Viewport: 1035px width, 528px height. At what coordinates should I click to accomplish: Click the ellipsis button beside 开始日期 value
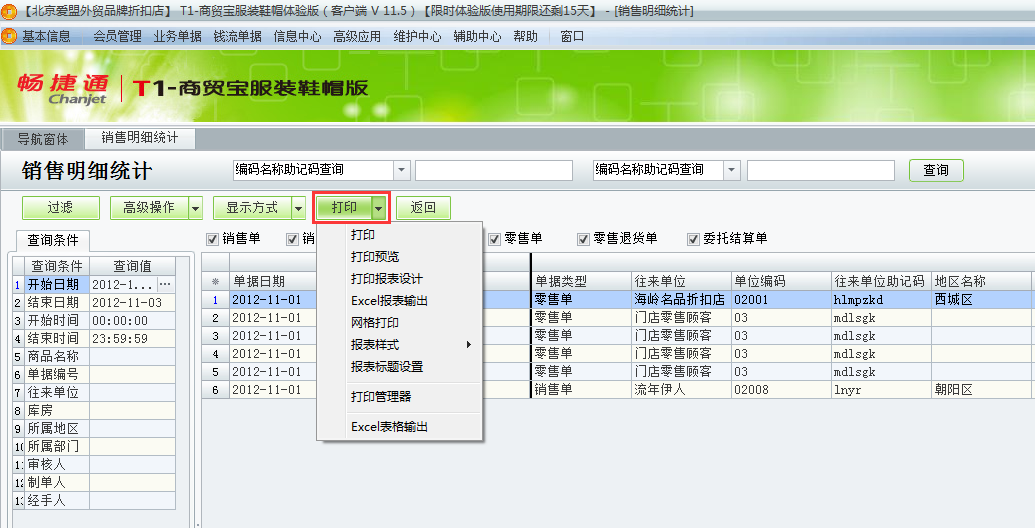(x=165, y=284)
